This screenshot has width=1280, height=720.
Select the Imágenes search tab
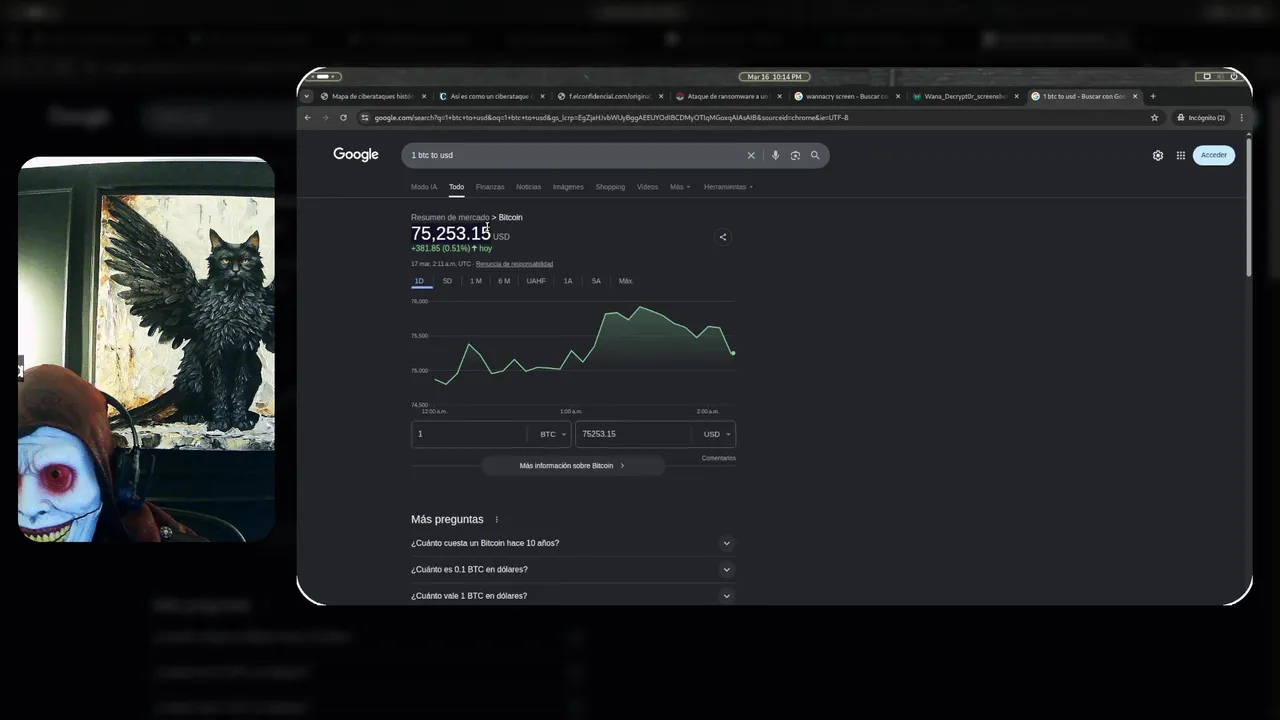pyautogui.click(x=568, y=187)
